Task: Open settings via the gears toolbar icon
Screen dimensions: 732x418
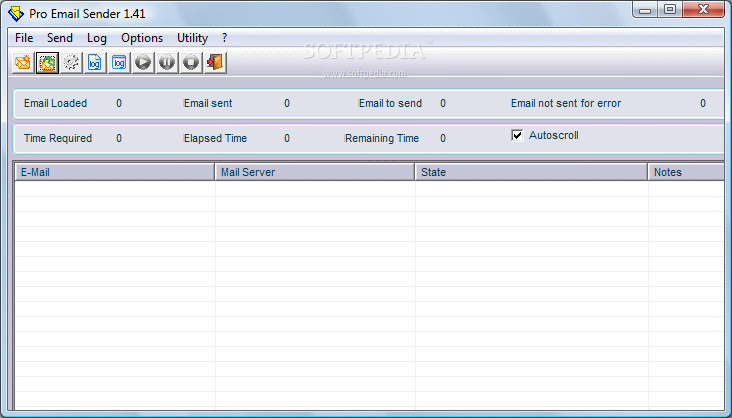Action: (x=71, y=62)
